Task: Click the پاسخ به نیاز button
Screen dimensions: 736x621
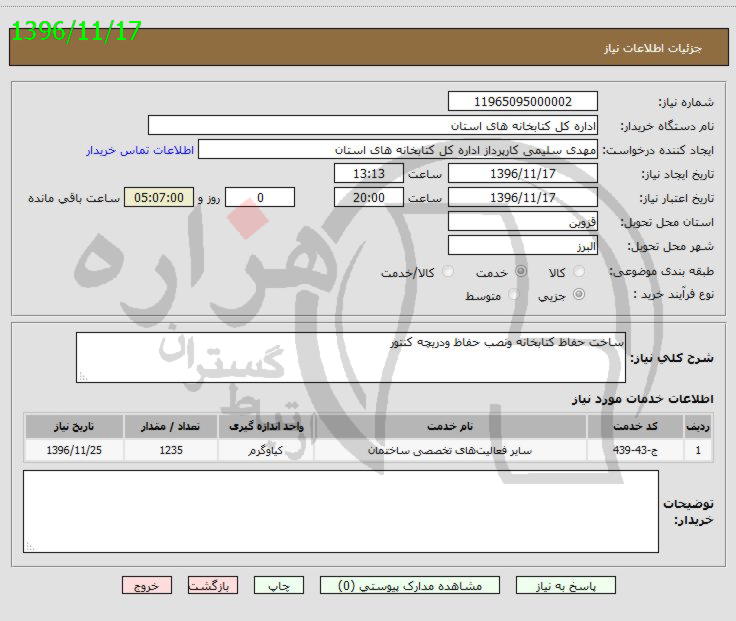Action: tap(566, 586)
